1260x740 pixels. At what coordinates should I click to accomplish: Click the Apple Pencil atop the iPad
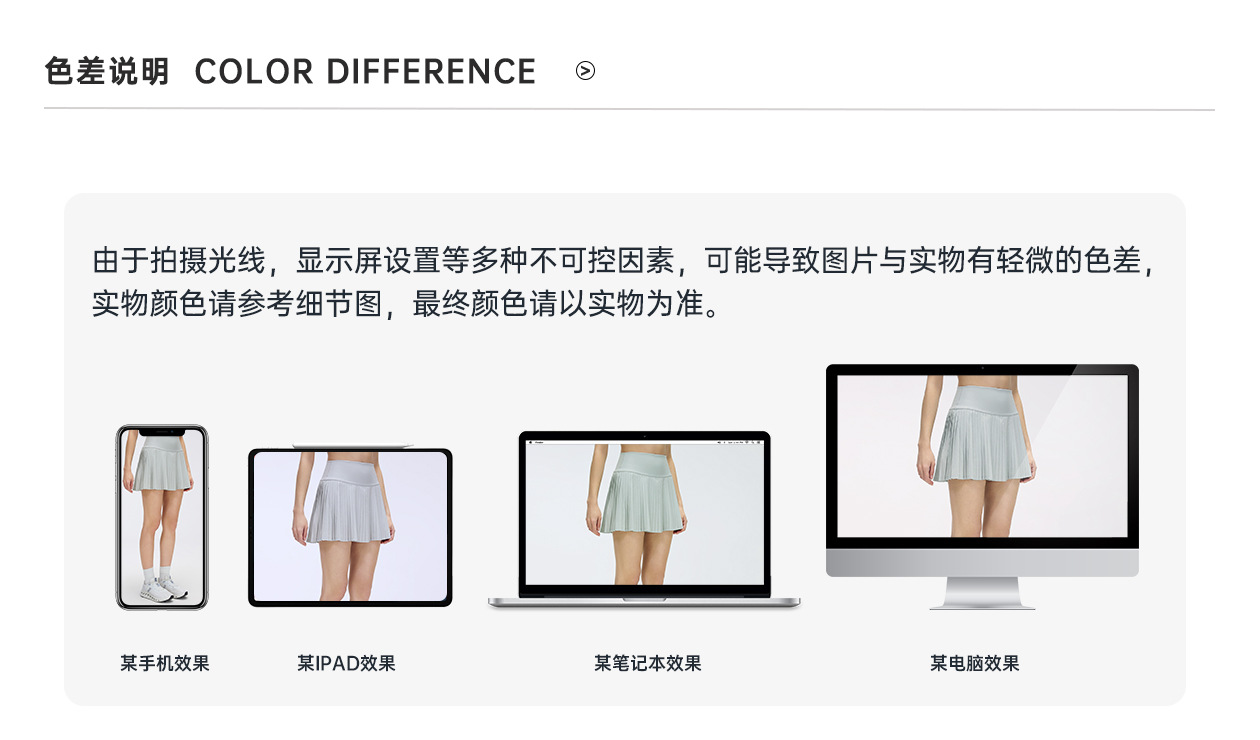(350, 445)
